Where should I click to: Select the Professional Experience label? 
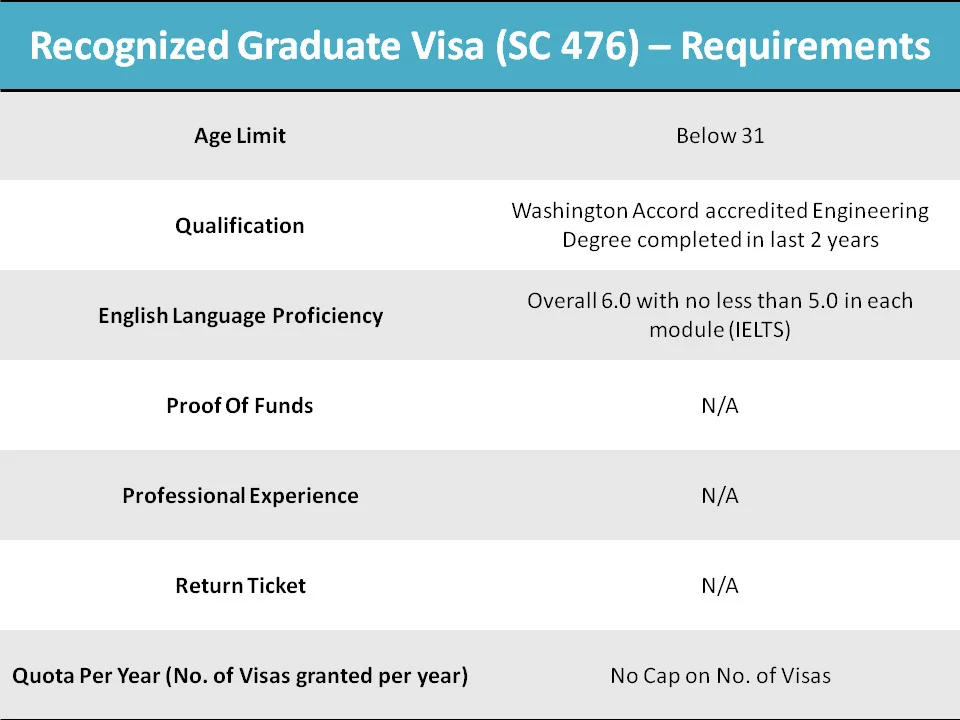(x=241, y=495)
